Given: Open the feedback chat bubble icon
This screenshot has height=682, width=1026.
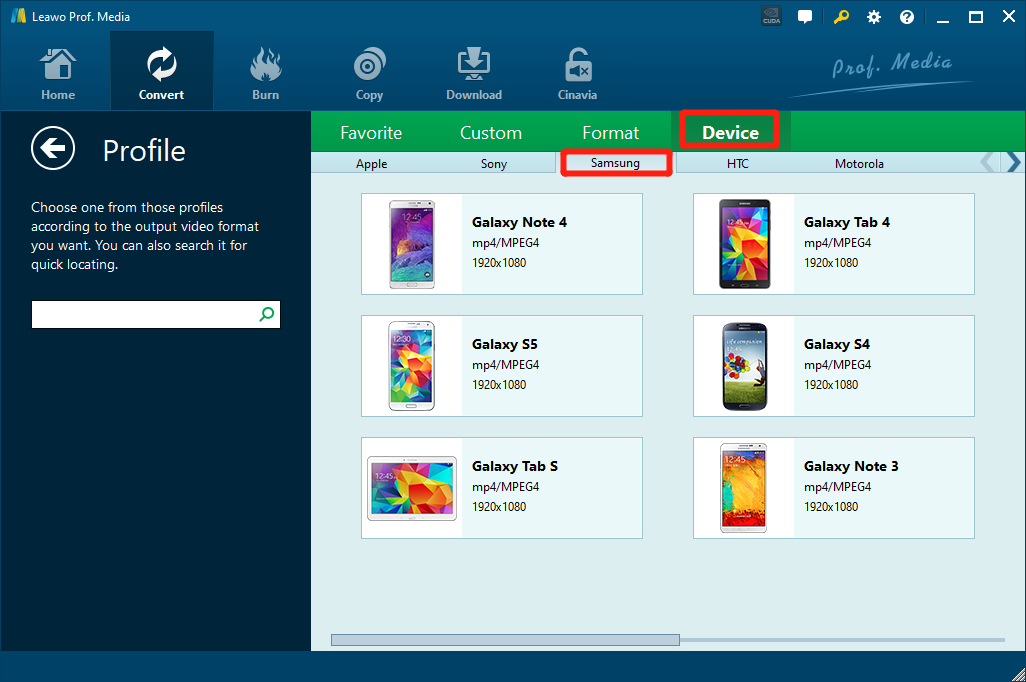Looking at the screenshot, I should [x=805, y=17].
